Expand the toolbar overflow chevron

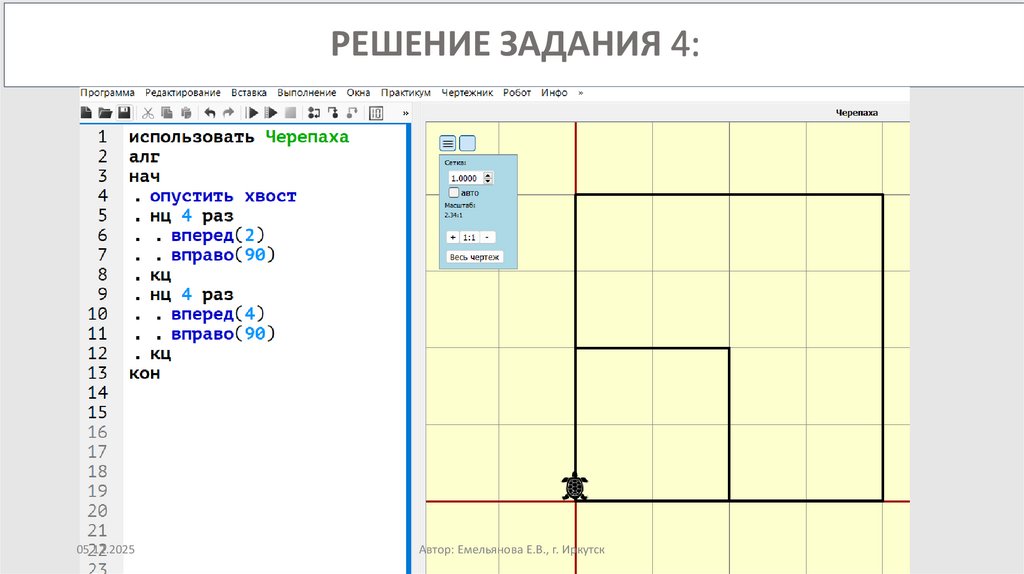point(406,113)
